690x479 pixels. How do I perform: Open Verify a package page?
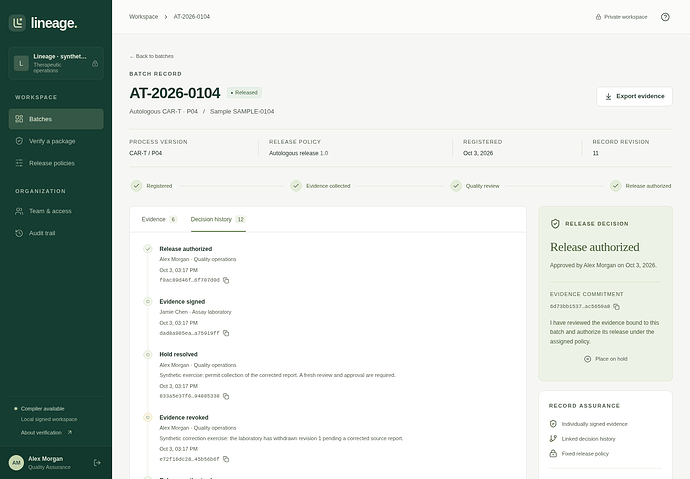coord(56,141)
